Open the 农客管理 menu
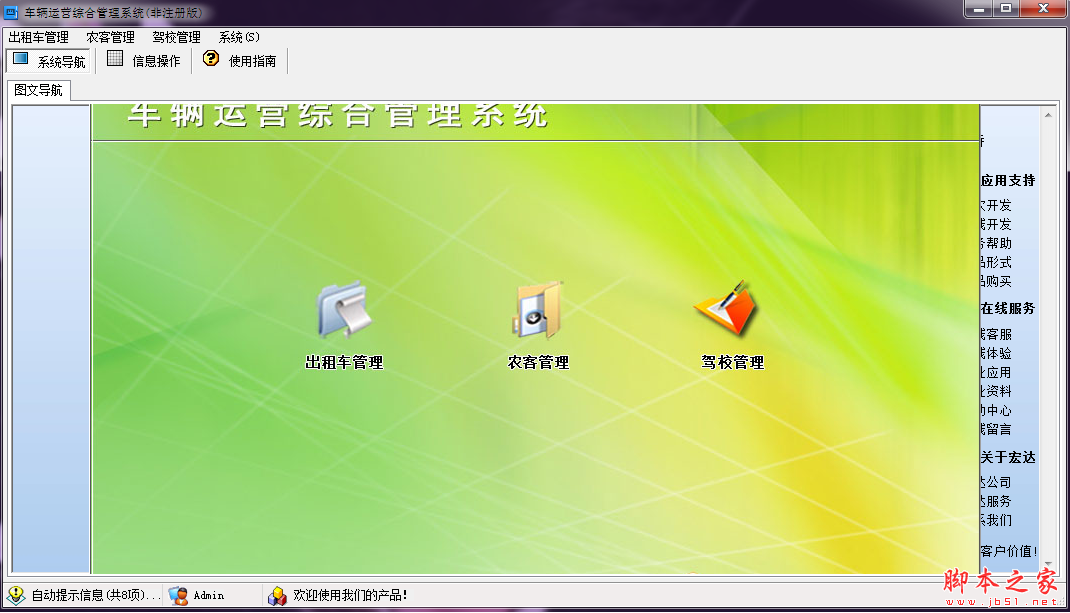Screen dimensions: 1070x613 point(110,37)
